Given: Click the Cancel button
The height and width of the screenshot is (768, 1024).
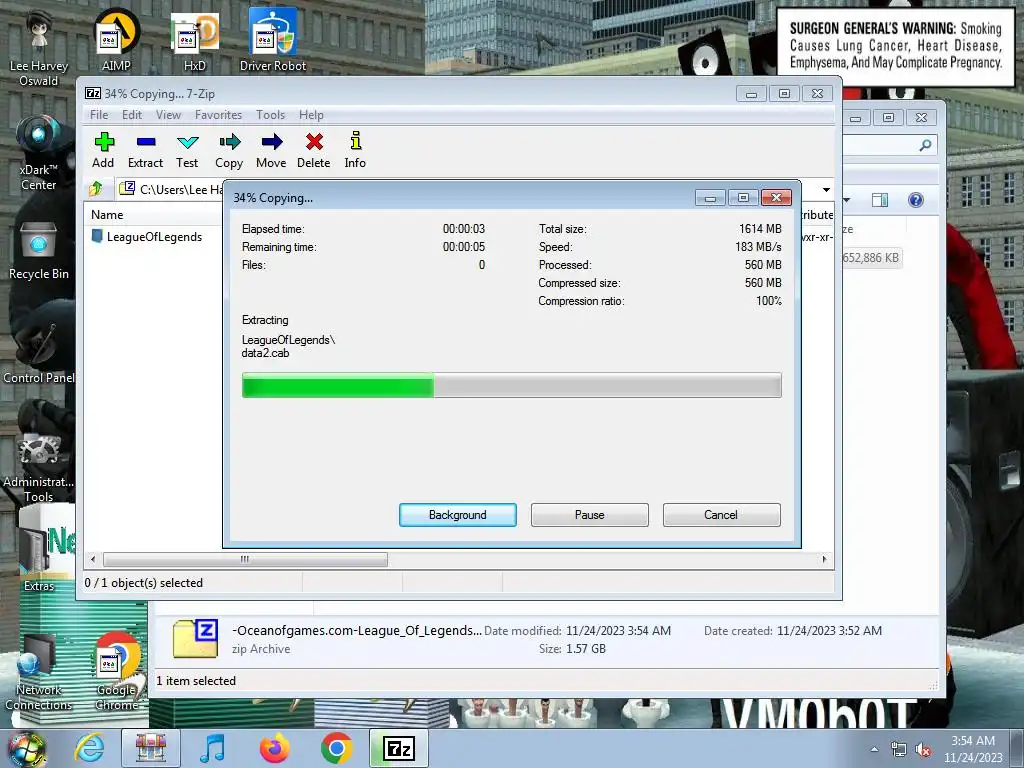Looking at the screenshot, I should click(721, 515).
